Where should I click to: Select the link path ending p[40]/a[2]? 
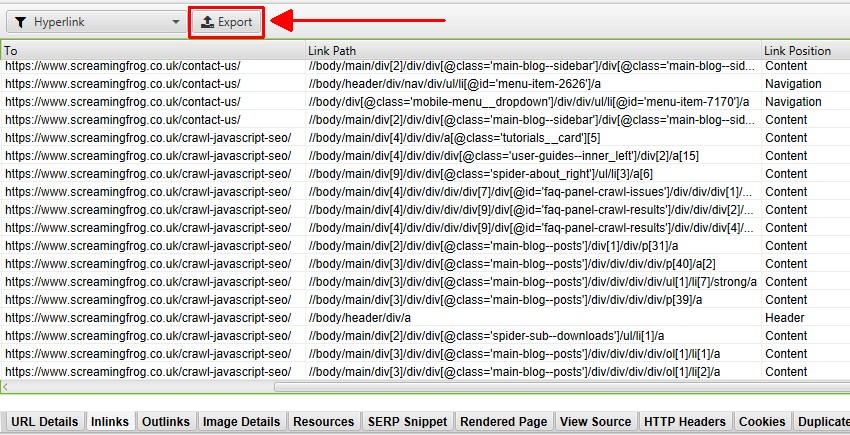pyautogui.click(x=512, y=264)
